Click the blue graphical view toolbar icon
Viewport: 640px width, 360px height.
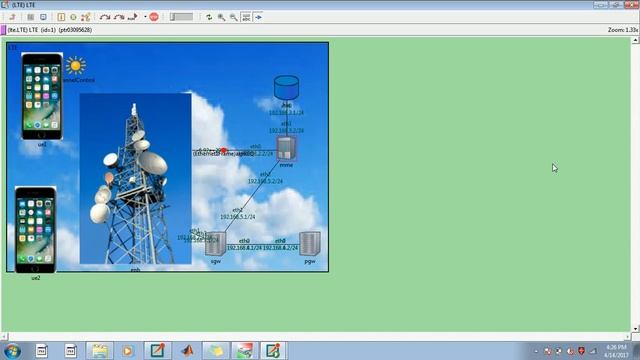coord(43,17)
